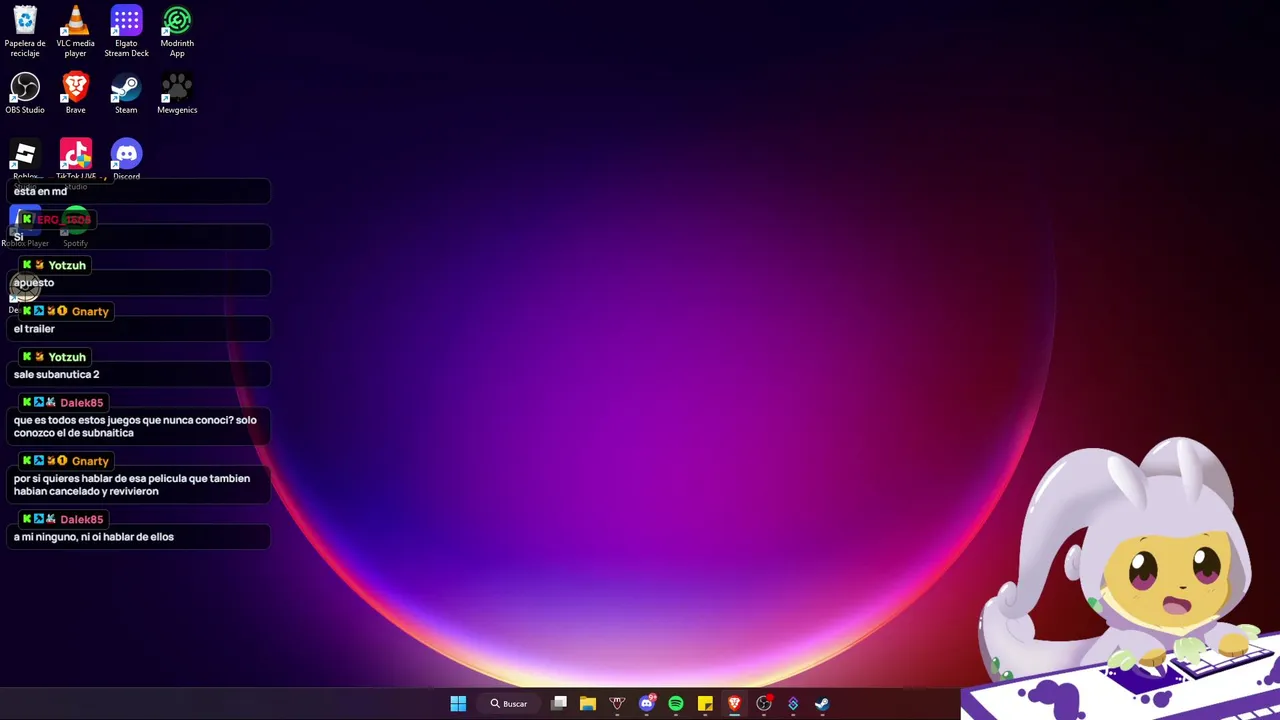Select the Brave desktop shortcut
Viewport: 1280px width, 720px height.
[x=76, y=93]
